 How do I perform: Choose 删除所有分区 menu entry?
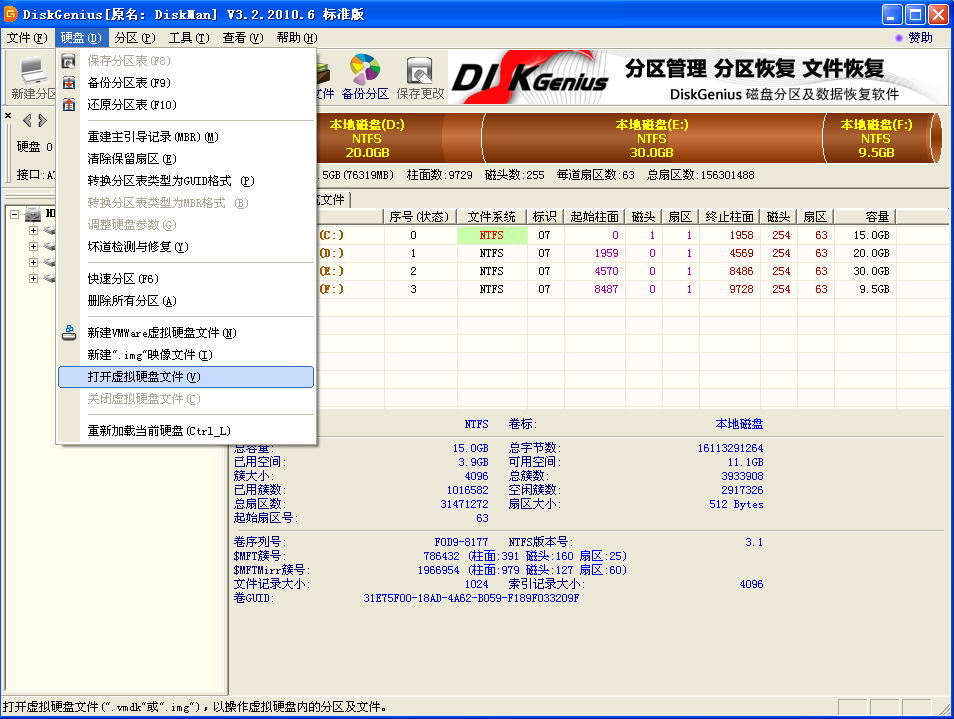point(186,300)
